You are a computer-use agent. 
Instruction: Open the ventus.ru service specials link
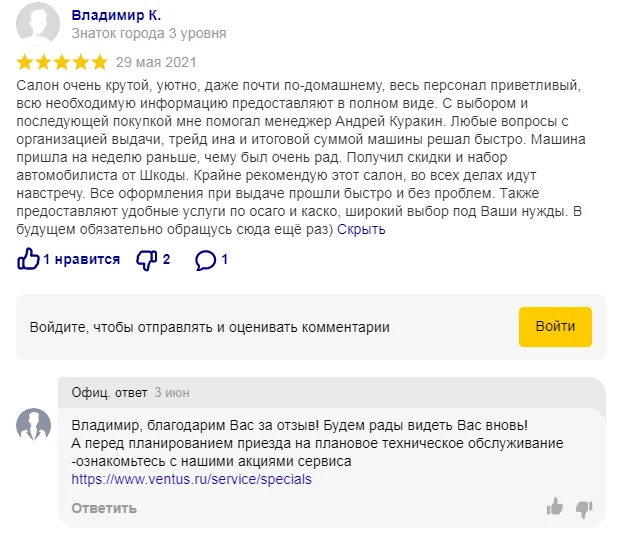191,479
